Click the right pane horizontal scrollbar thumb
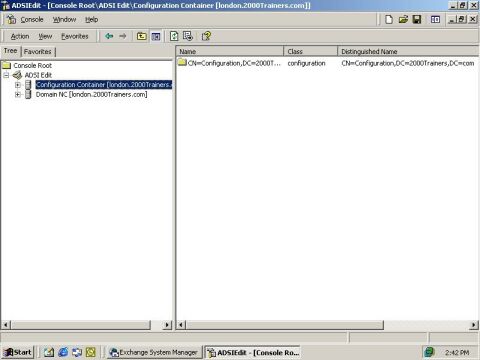480x360 pixels. click(285, 325)
